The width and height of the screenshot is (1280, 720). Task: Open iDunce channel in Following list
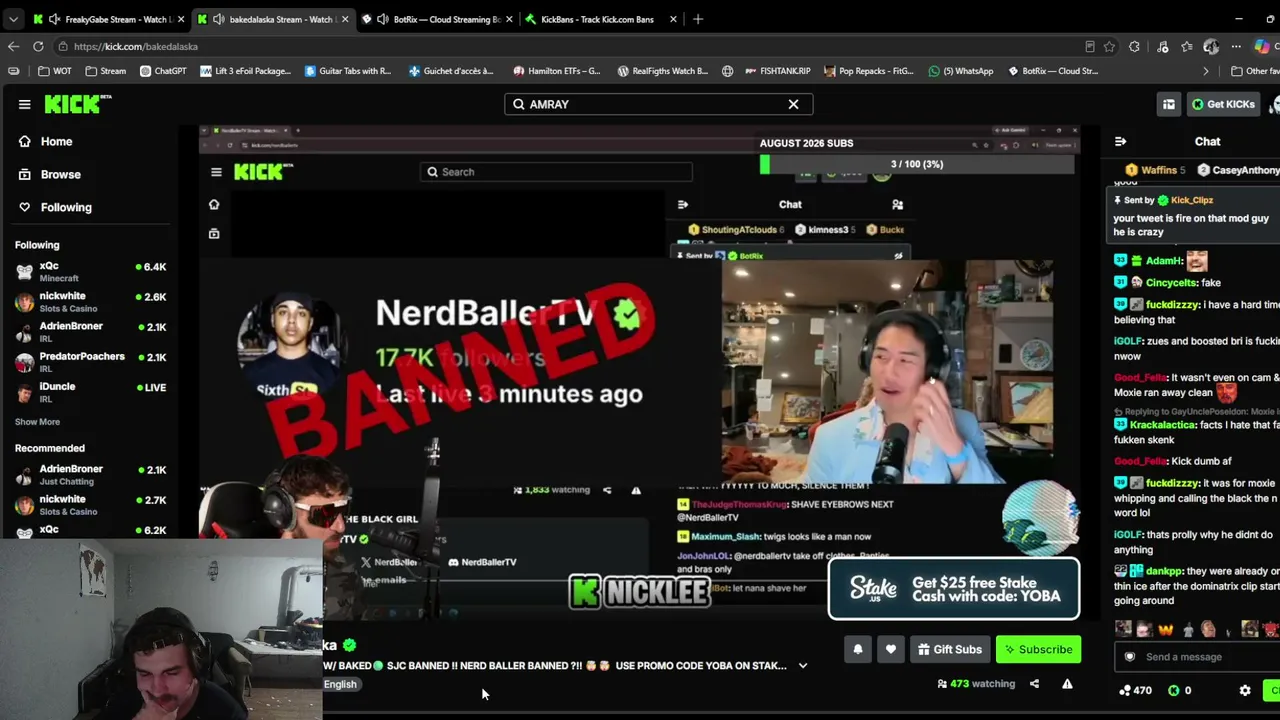tap(90, 392)
